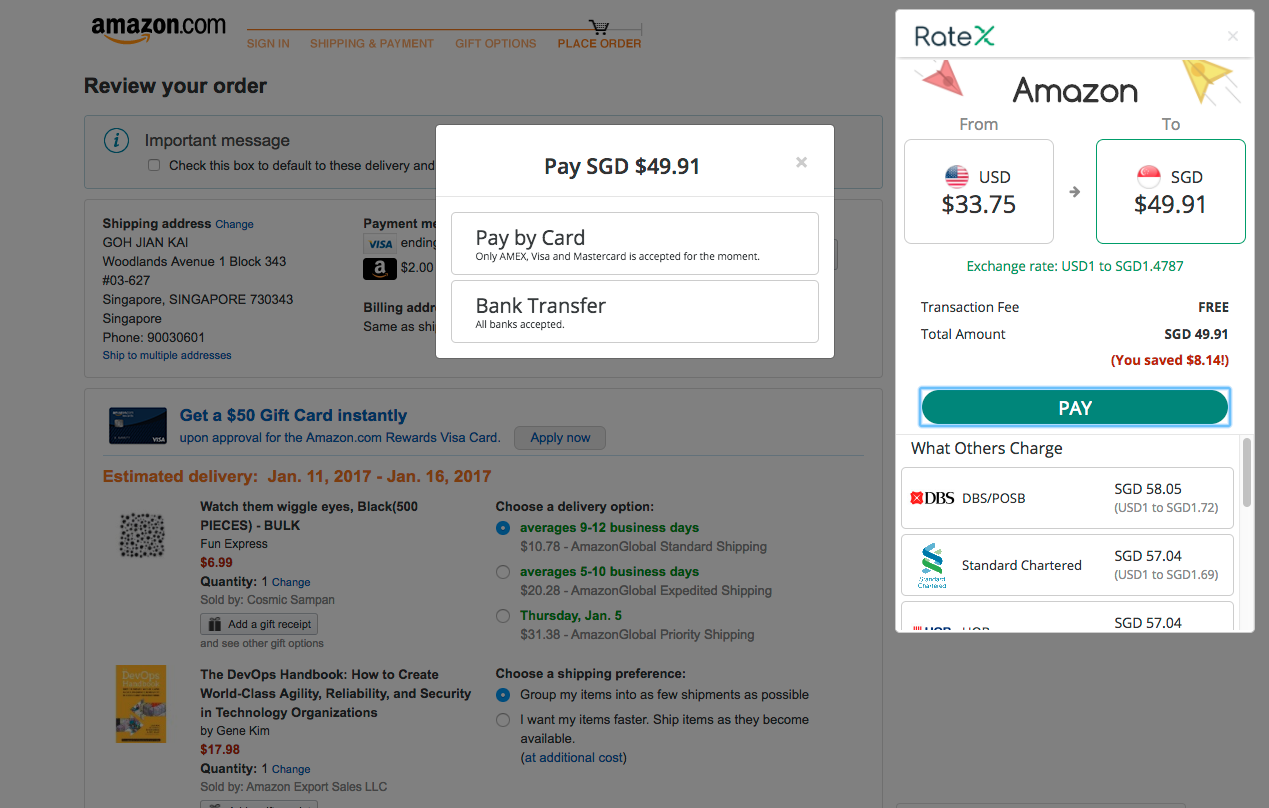The image size is (1269, 808).
Task: Go to SHIPPING & PAYMENT step
Action: coord(372,44)
